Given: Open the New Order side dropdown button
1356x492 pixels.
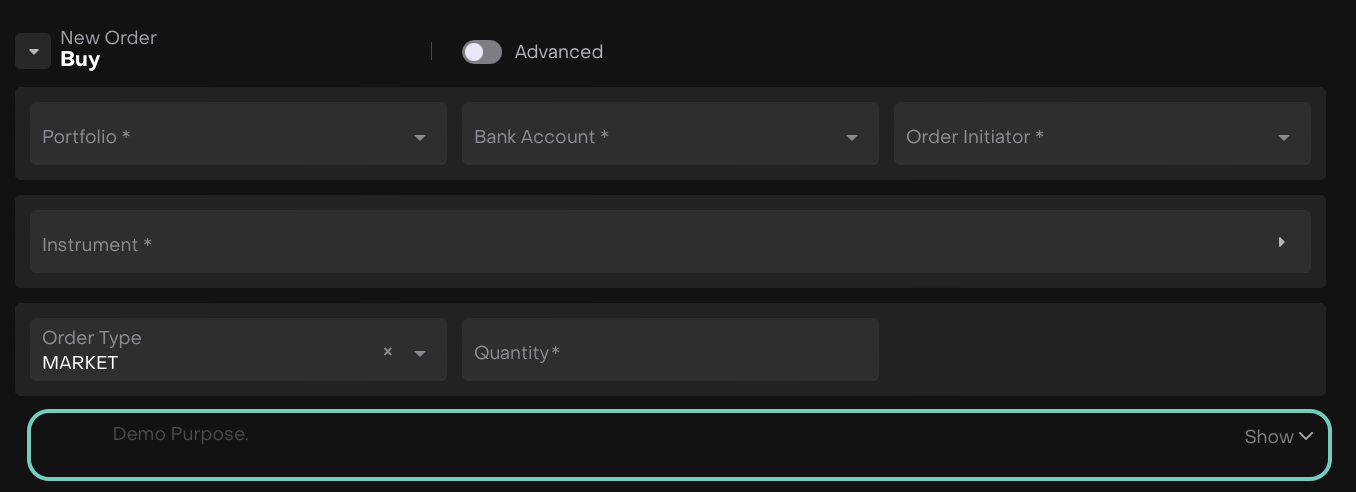Looking at the screenshot, I should (33, 51).
